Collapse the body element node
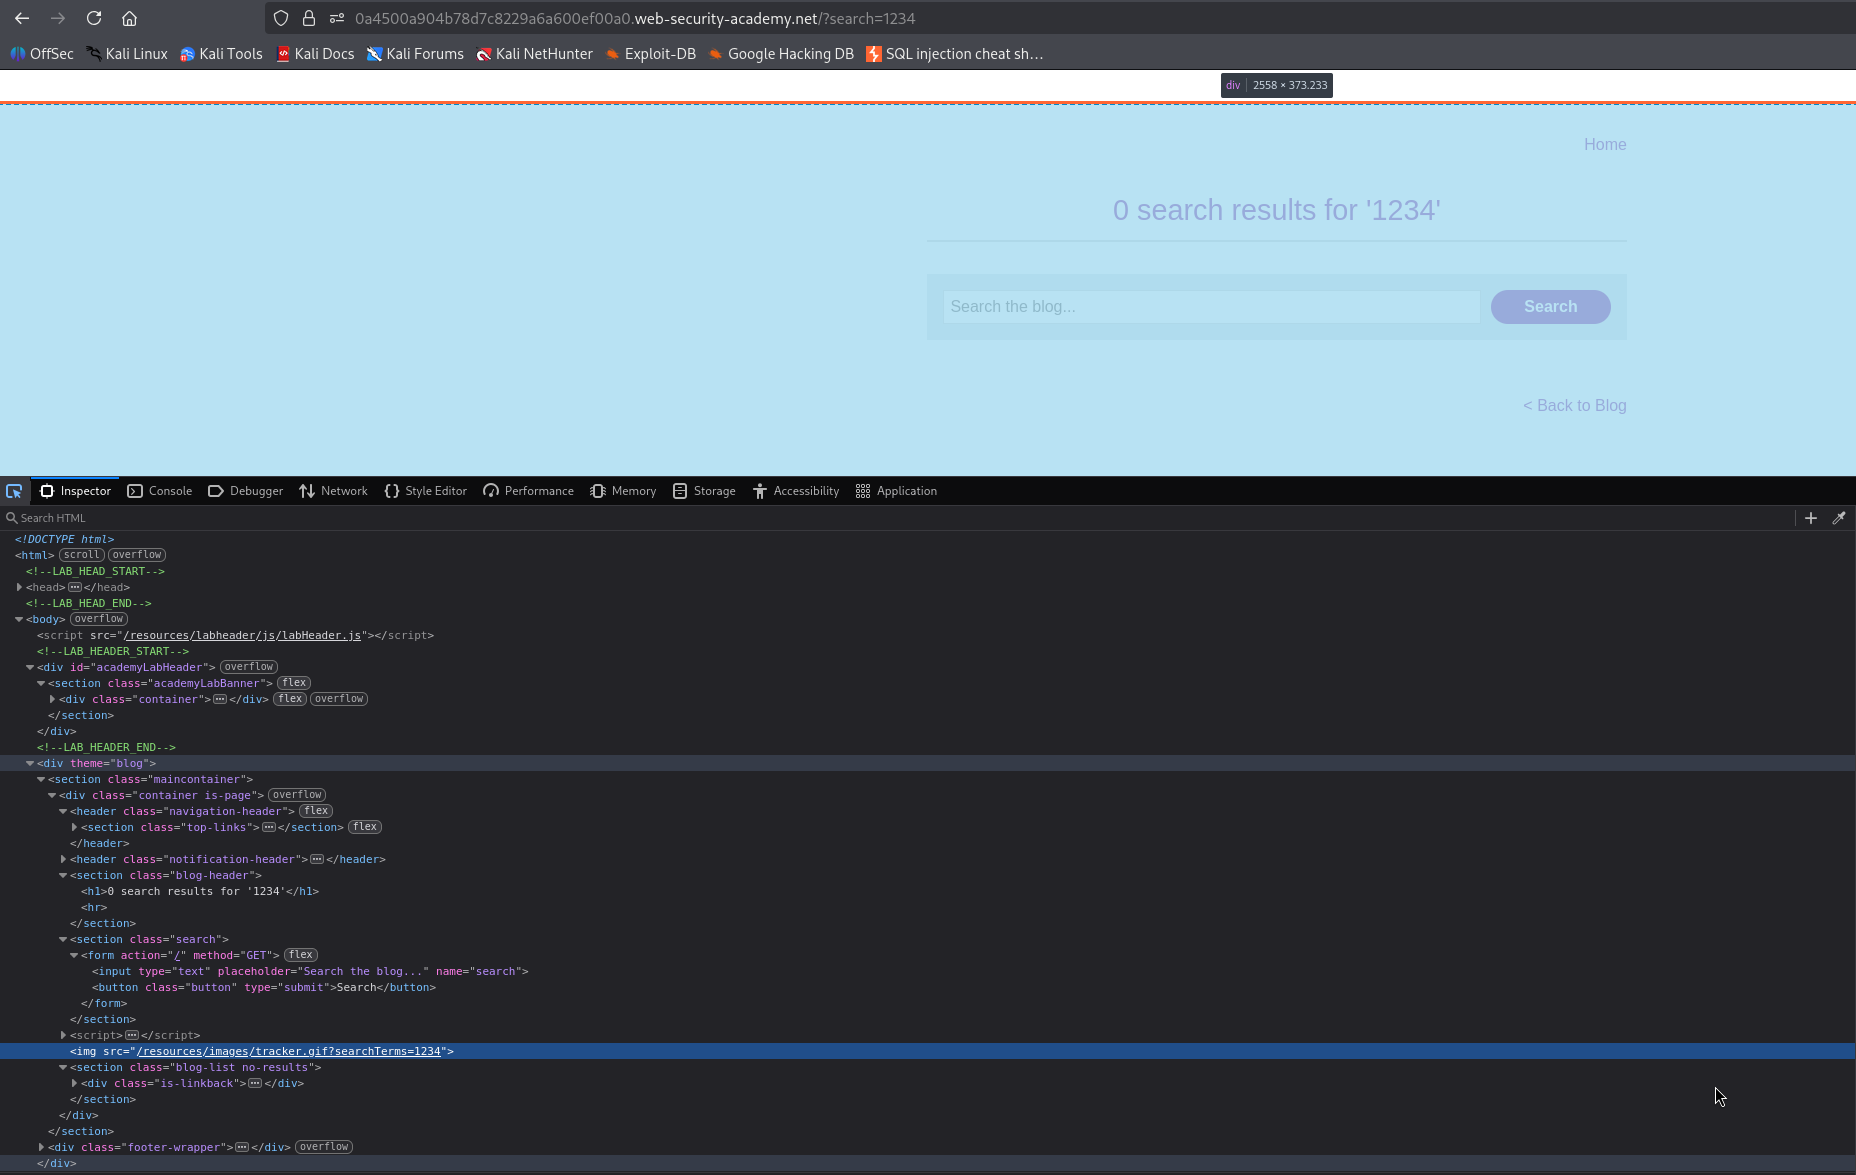This screenshot has width=1856, height=1175. 19,619
